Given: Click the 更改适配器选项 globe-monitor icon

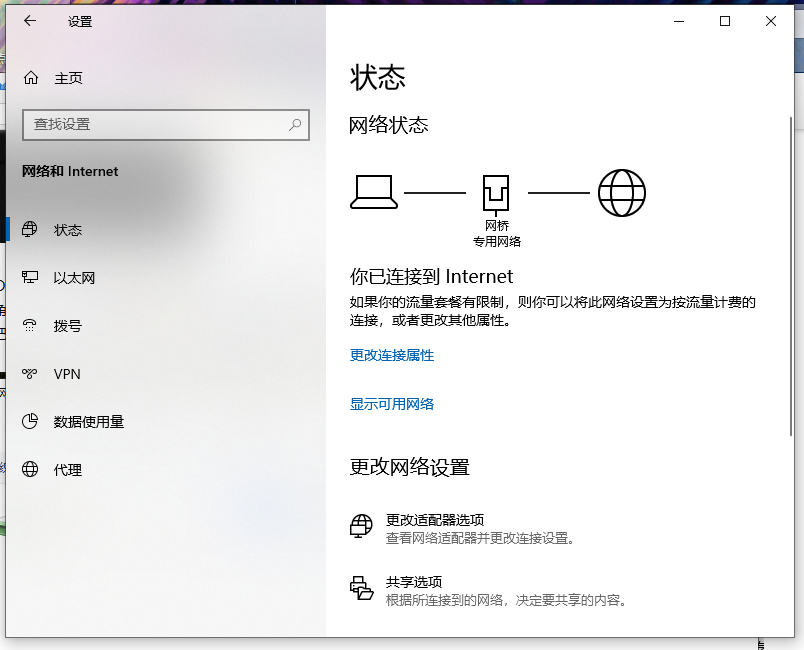Looking at the screenshot, I should [361, 526].
